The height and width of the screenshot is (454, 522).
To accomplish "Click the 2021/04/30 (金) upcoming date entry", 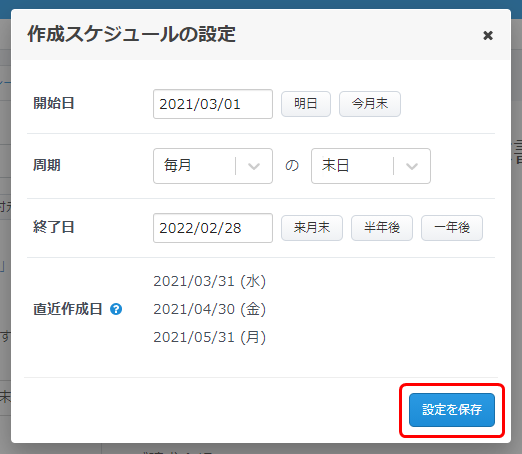I will pyautogui.click(x=209, y=309).
